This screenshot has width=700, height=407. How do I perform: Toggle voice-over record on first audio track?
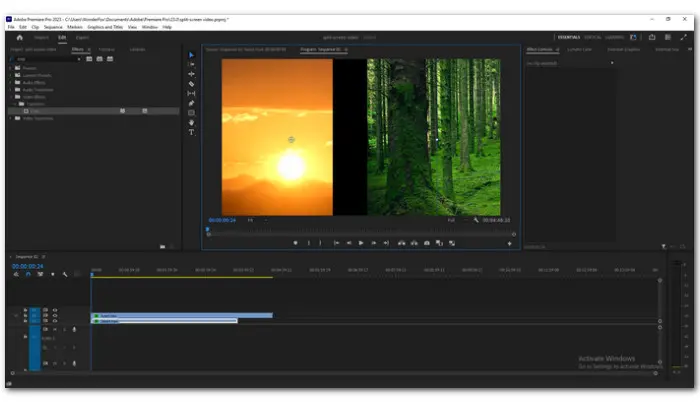74,329
